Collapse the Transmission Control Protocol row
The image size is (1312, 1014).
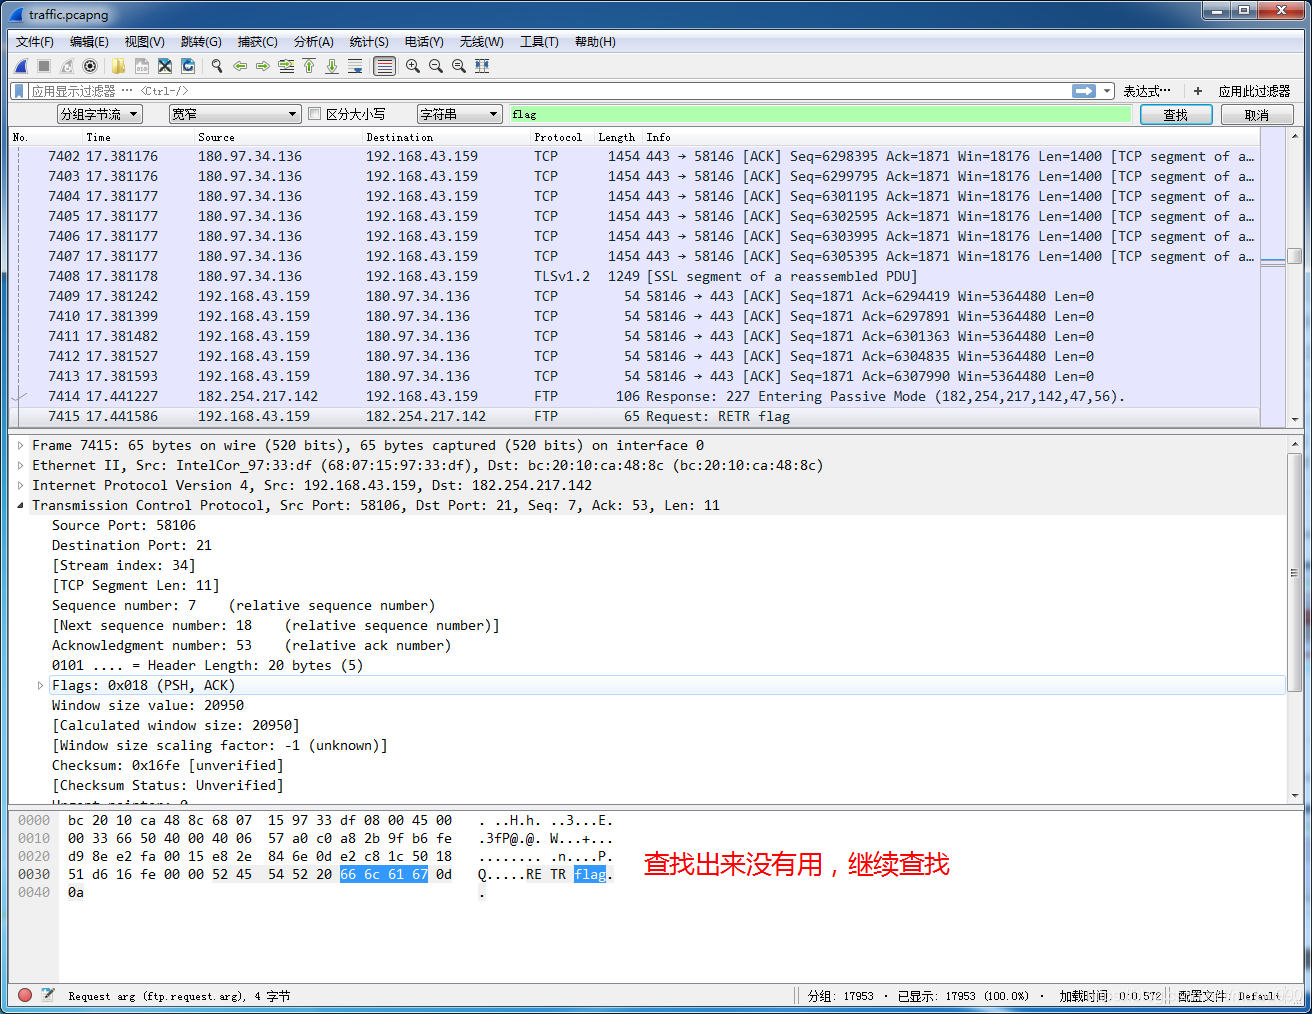tap(20, 506)
